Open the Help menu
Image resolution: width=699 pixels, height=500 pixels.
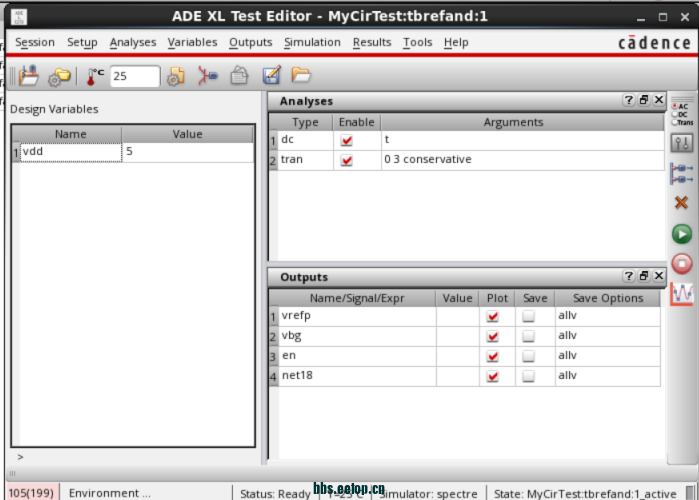456,42
